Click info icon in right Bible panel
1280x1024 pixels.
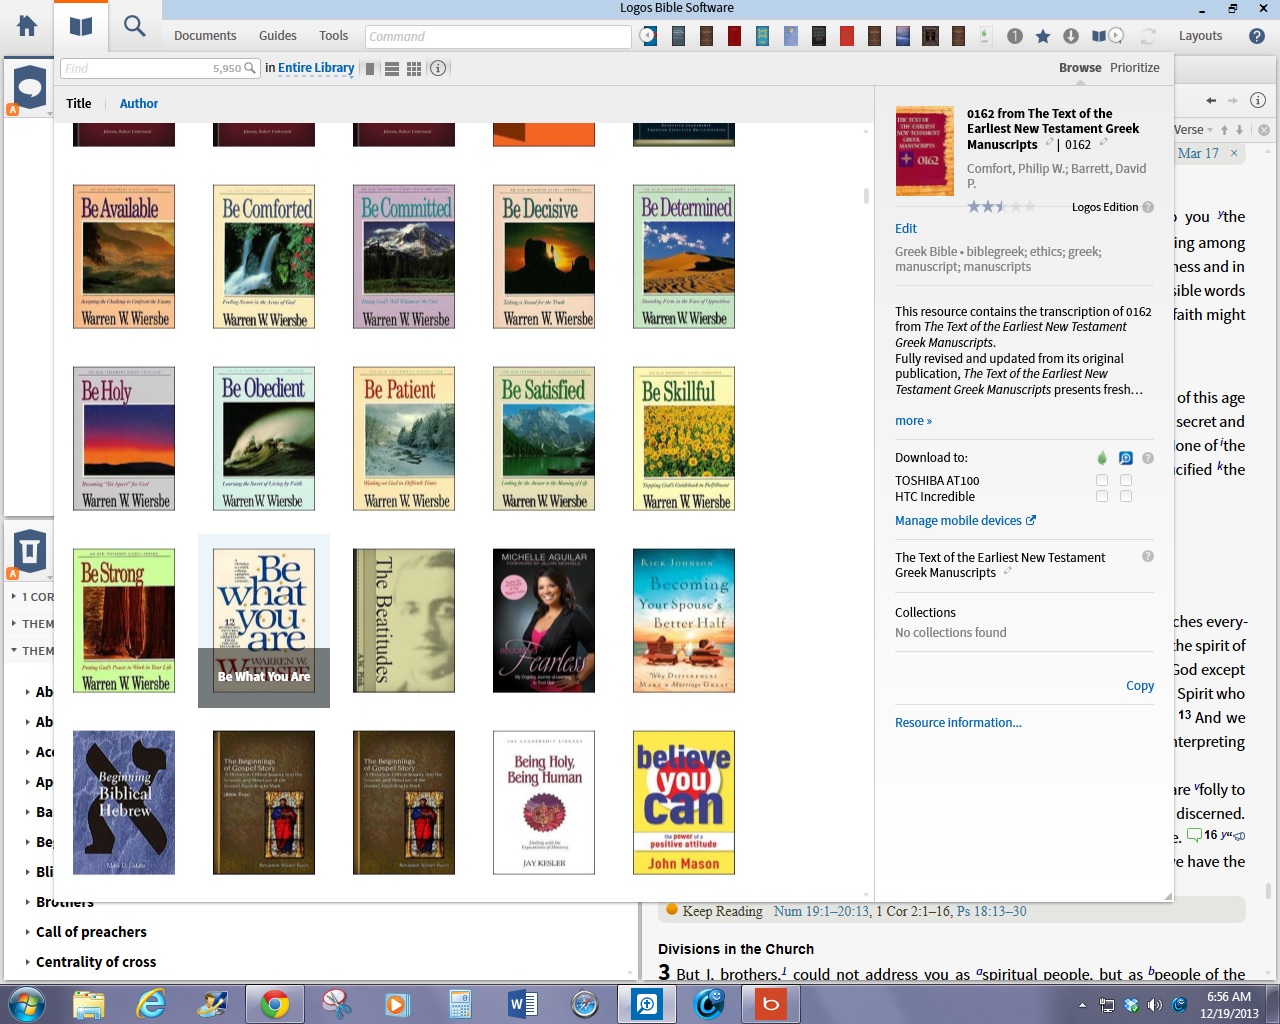[x=1258, y=100]
